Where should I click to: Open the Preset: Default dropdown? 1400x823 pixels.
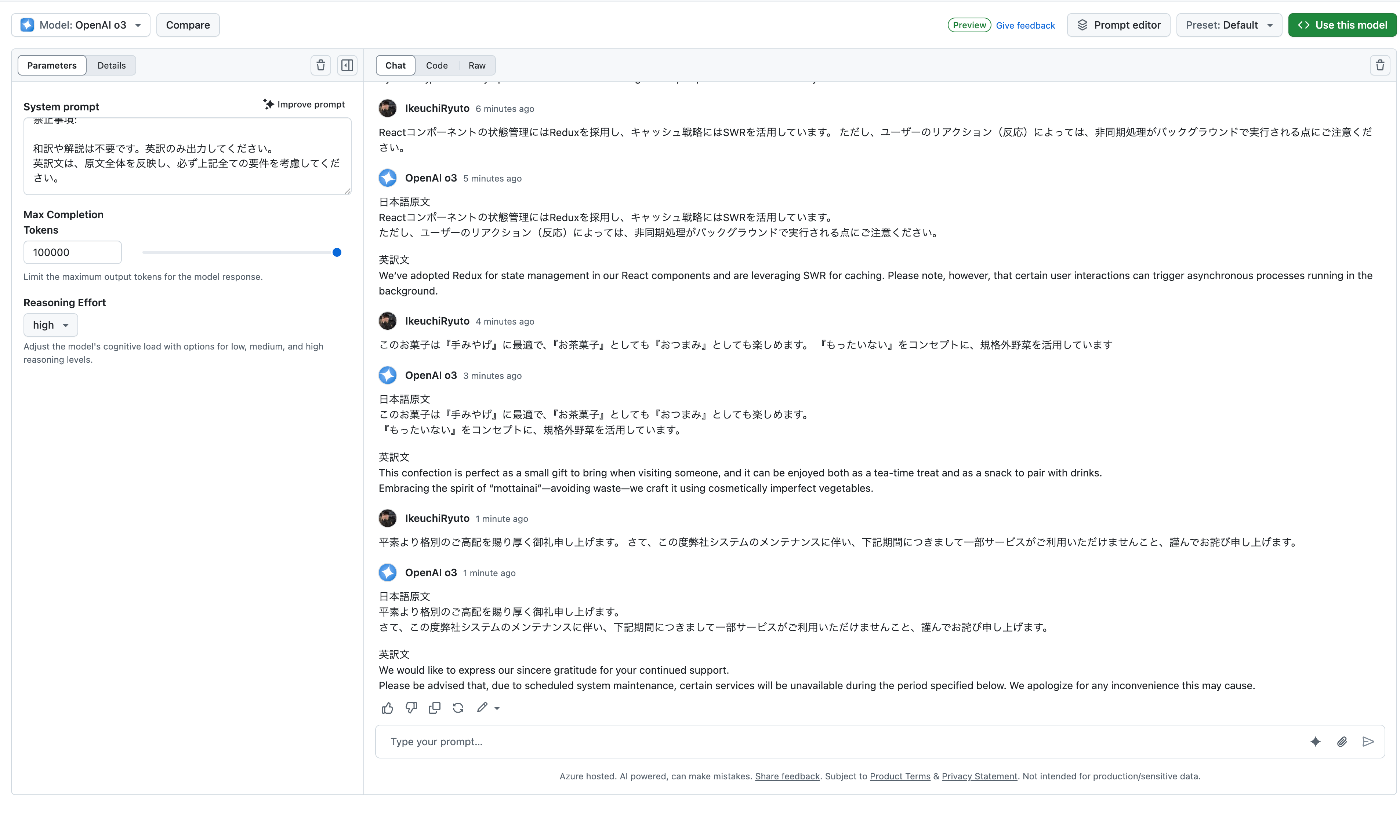[1229, 25]
